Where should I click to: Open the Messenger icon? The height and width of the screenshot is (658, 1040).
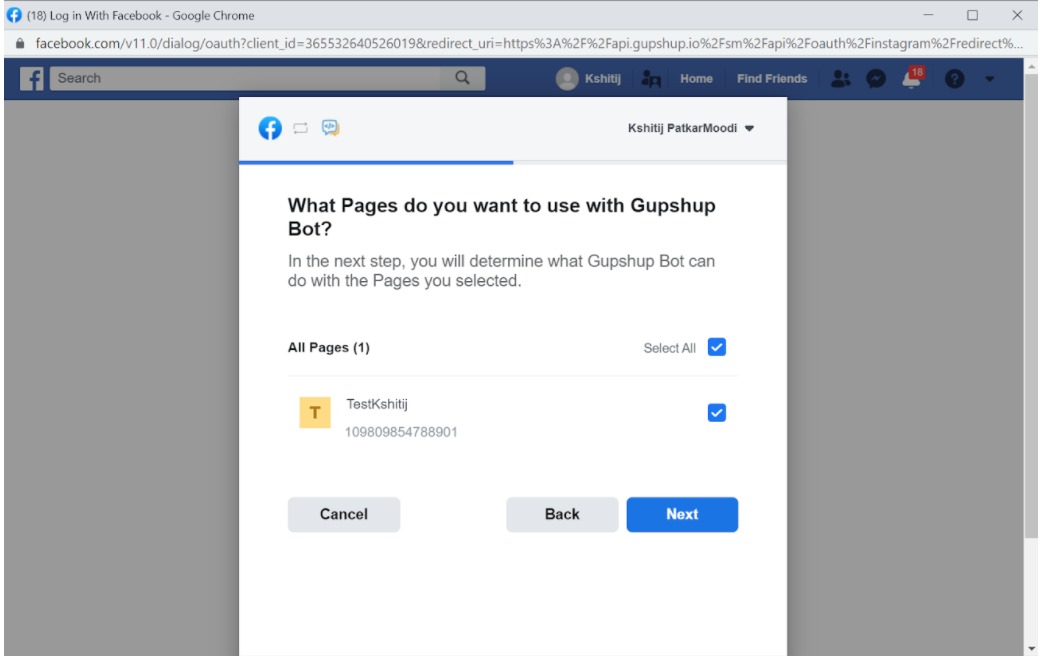[x=876, y=78]
